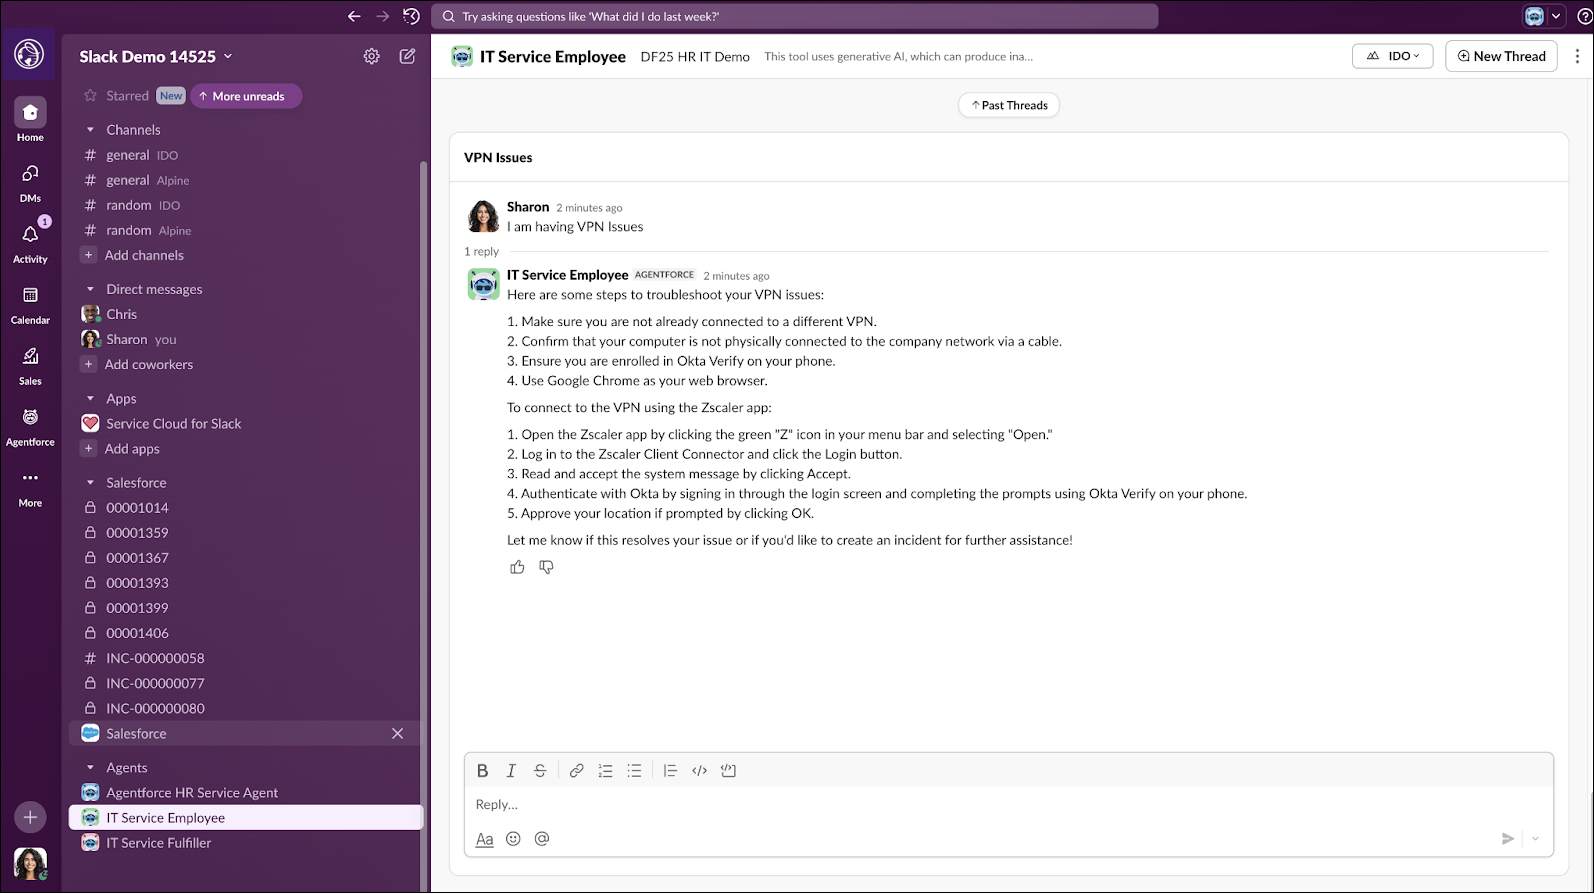
Task: Toggle strikethrough formatting
Action: [540, 771]
